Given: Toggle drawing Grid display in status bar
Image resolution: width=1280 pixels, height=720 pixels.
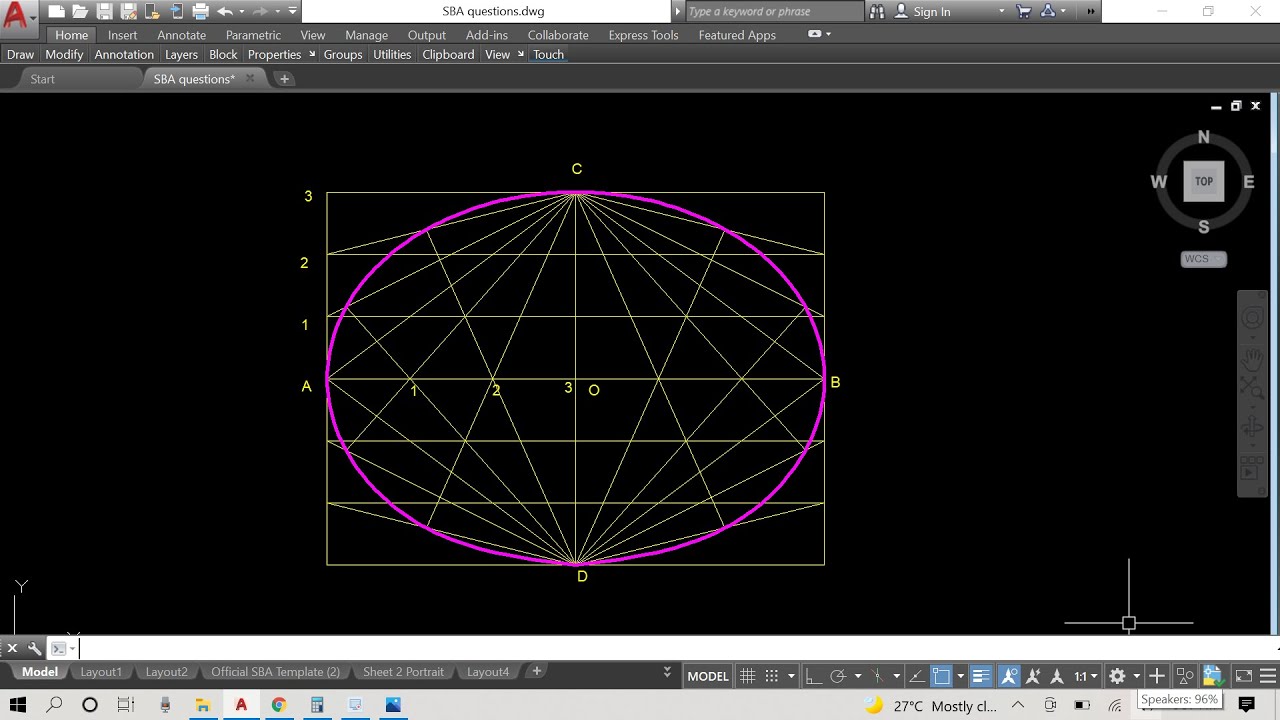Looking at the screenshot, I should pyautogui.click(x=747, y=676).
